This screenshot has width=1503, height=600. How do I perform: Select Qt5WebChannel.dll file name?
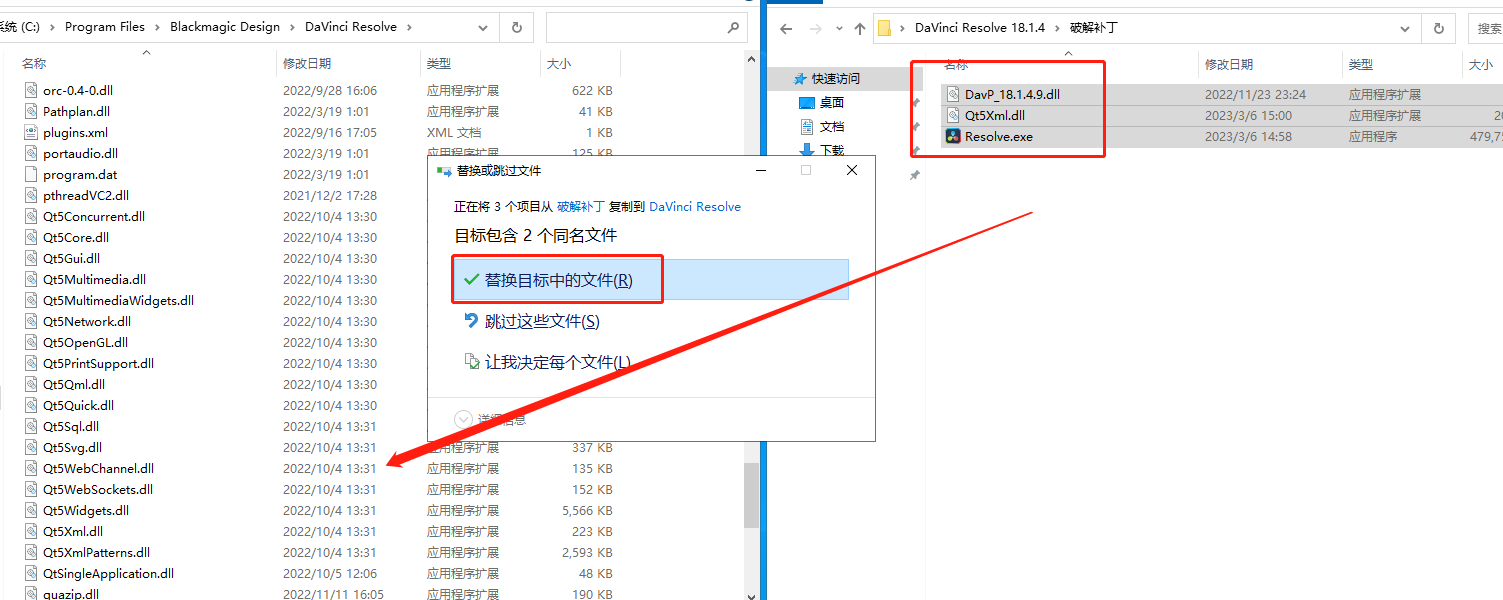[98, 468]
